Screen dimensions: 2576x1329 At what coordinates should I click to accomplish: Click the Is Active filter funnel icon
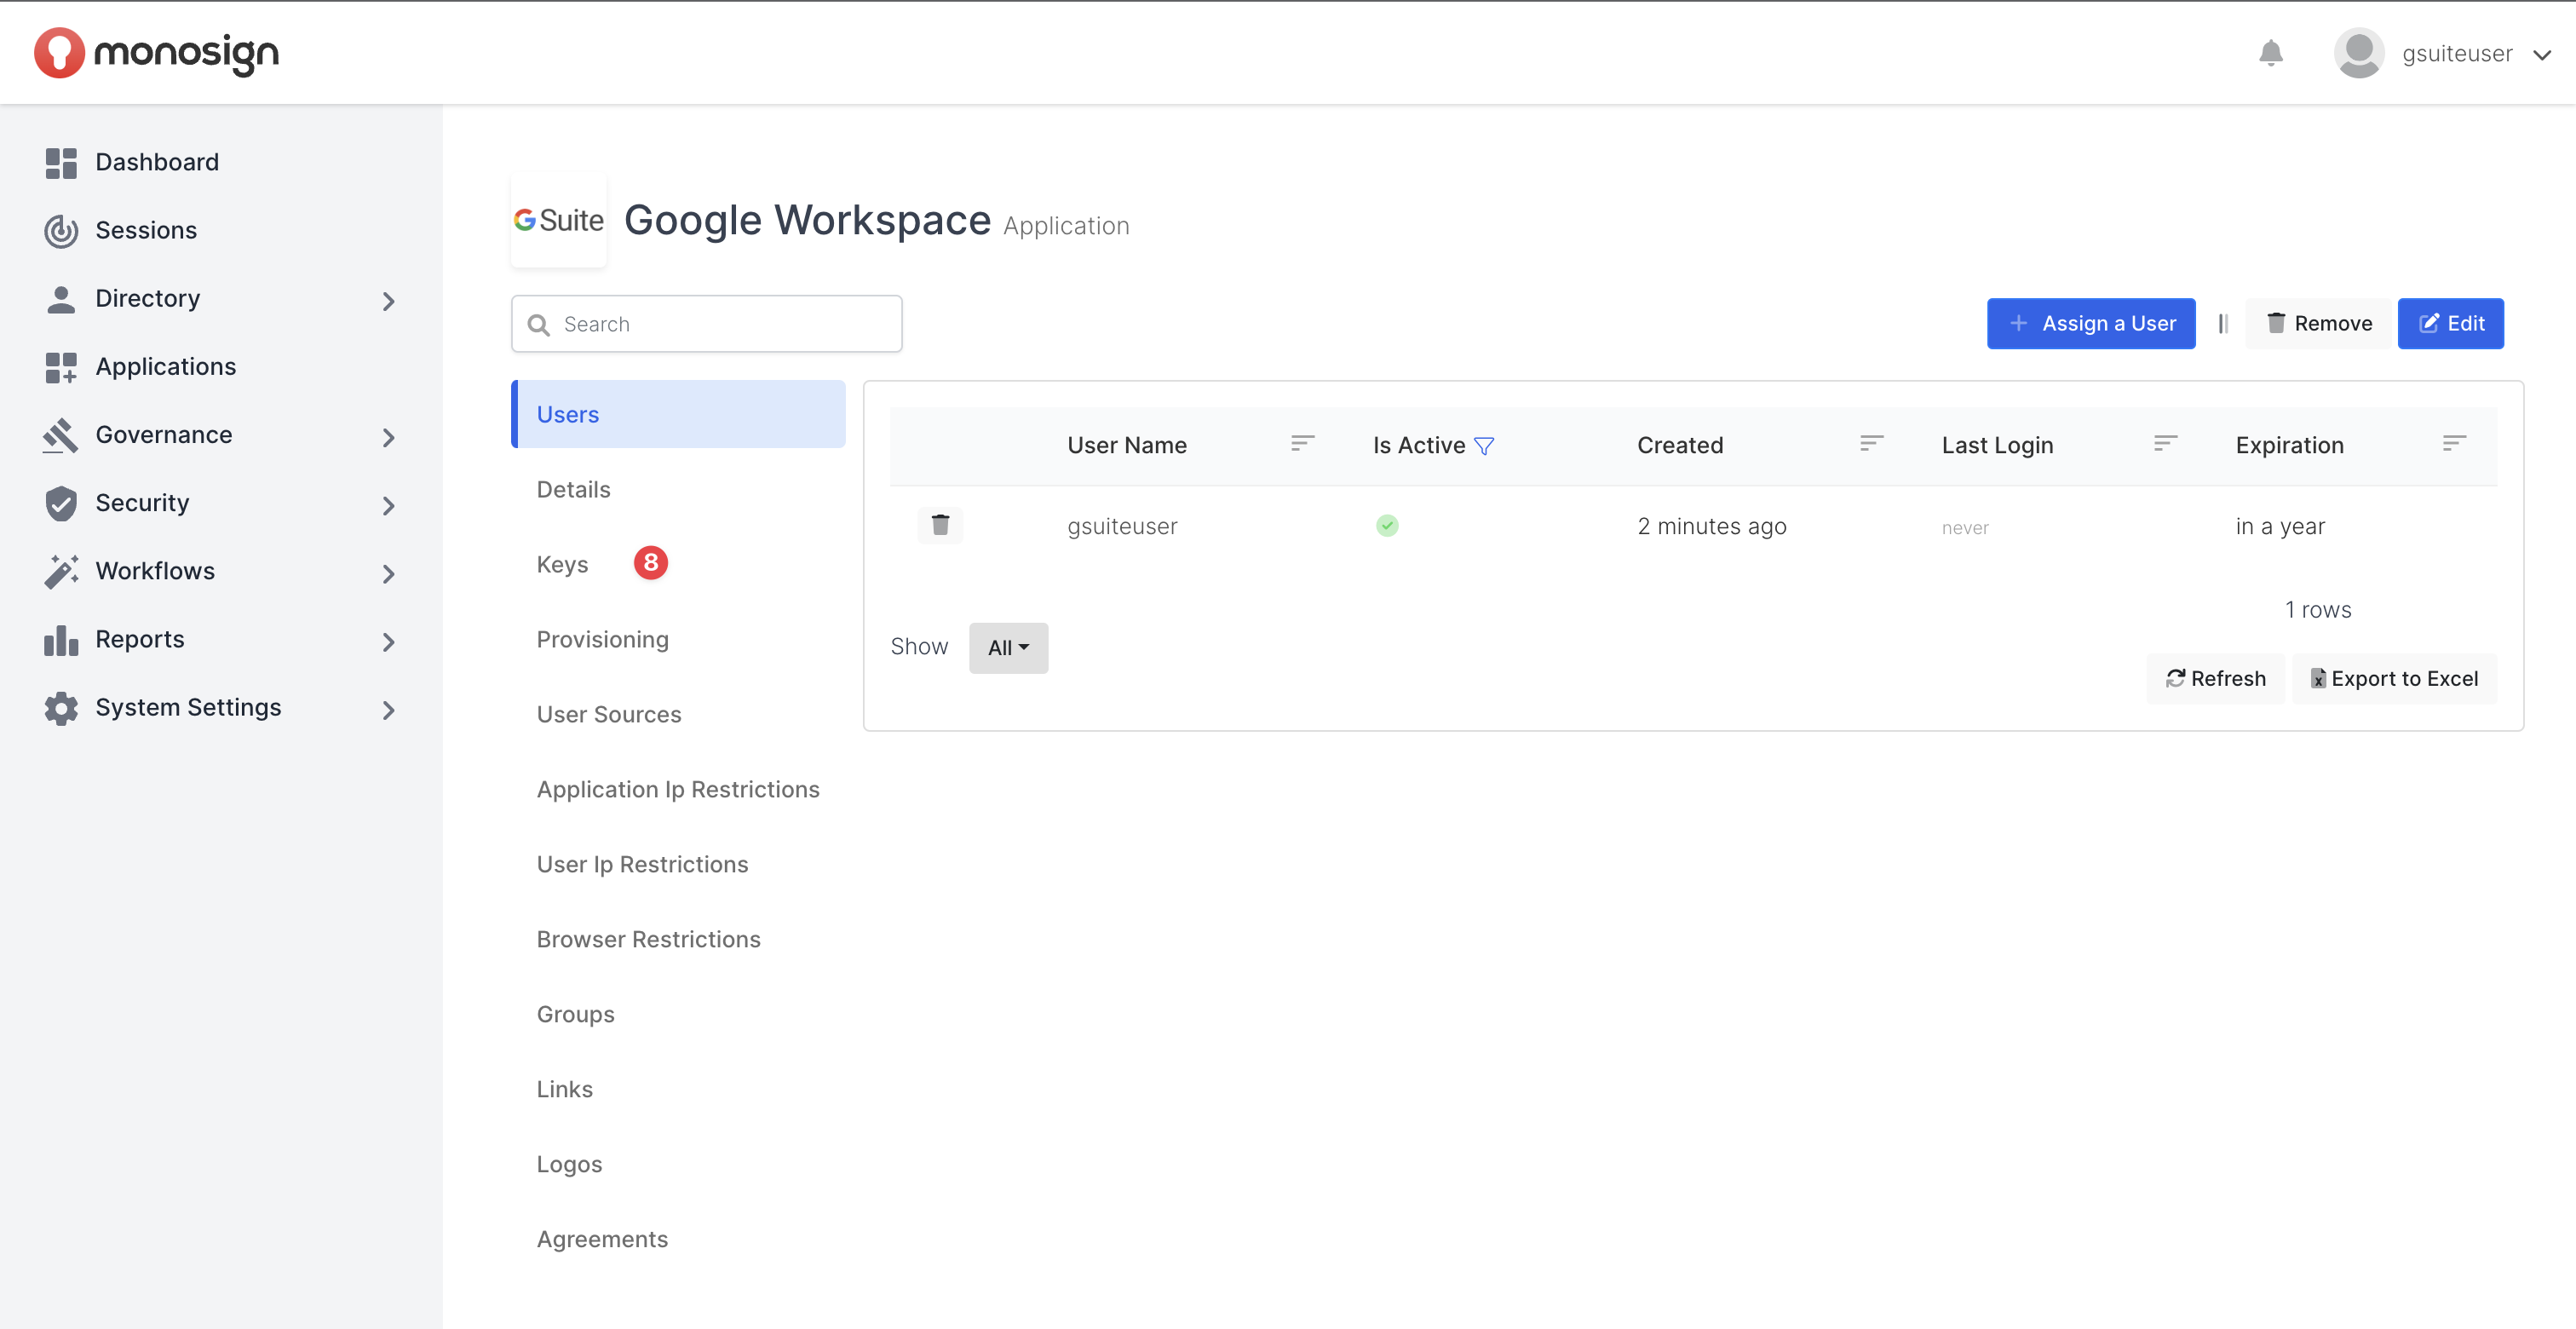click(x=1484, y=446)
